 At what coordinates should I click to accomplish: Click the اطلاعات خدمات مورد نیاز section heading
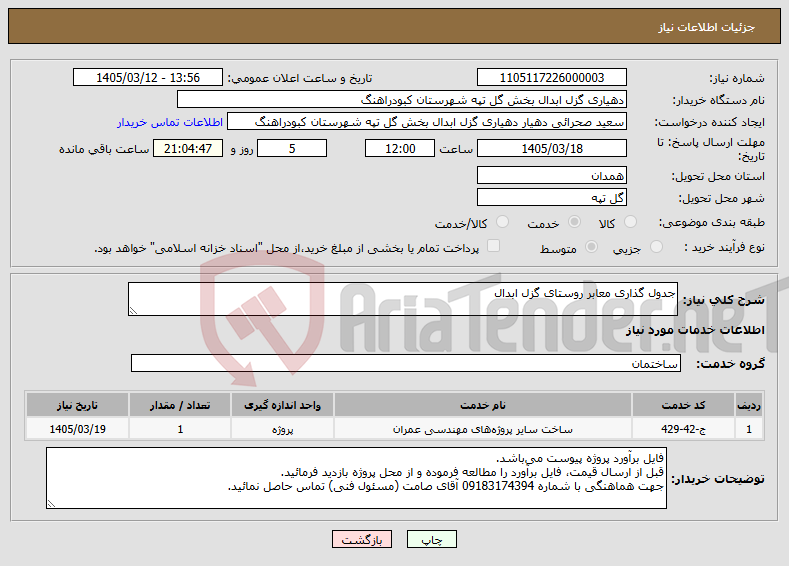695,330
